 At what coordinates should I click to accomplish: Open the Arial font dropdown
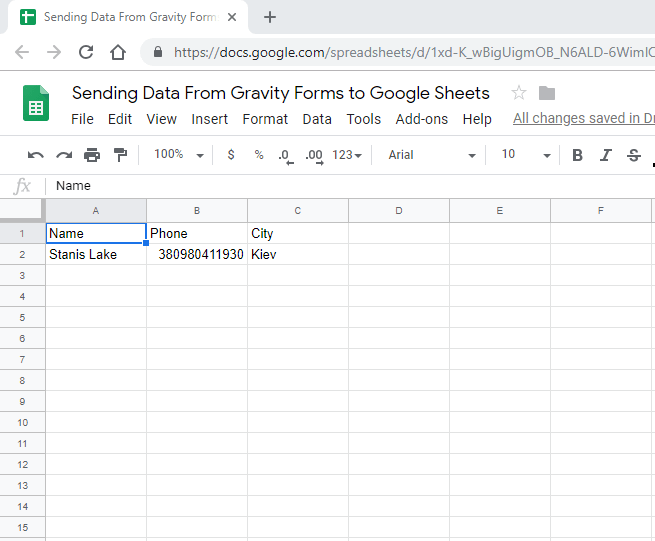432,155
